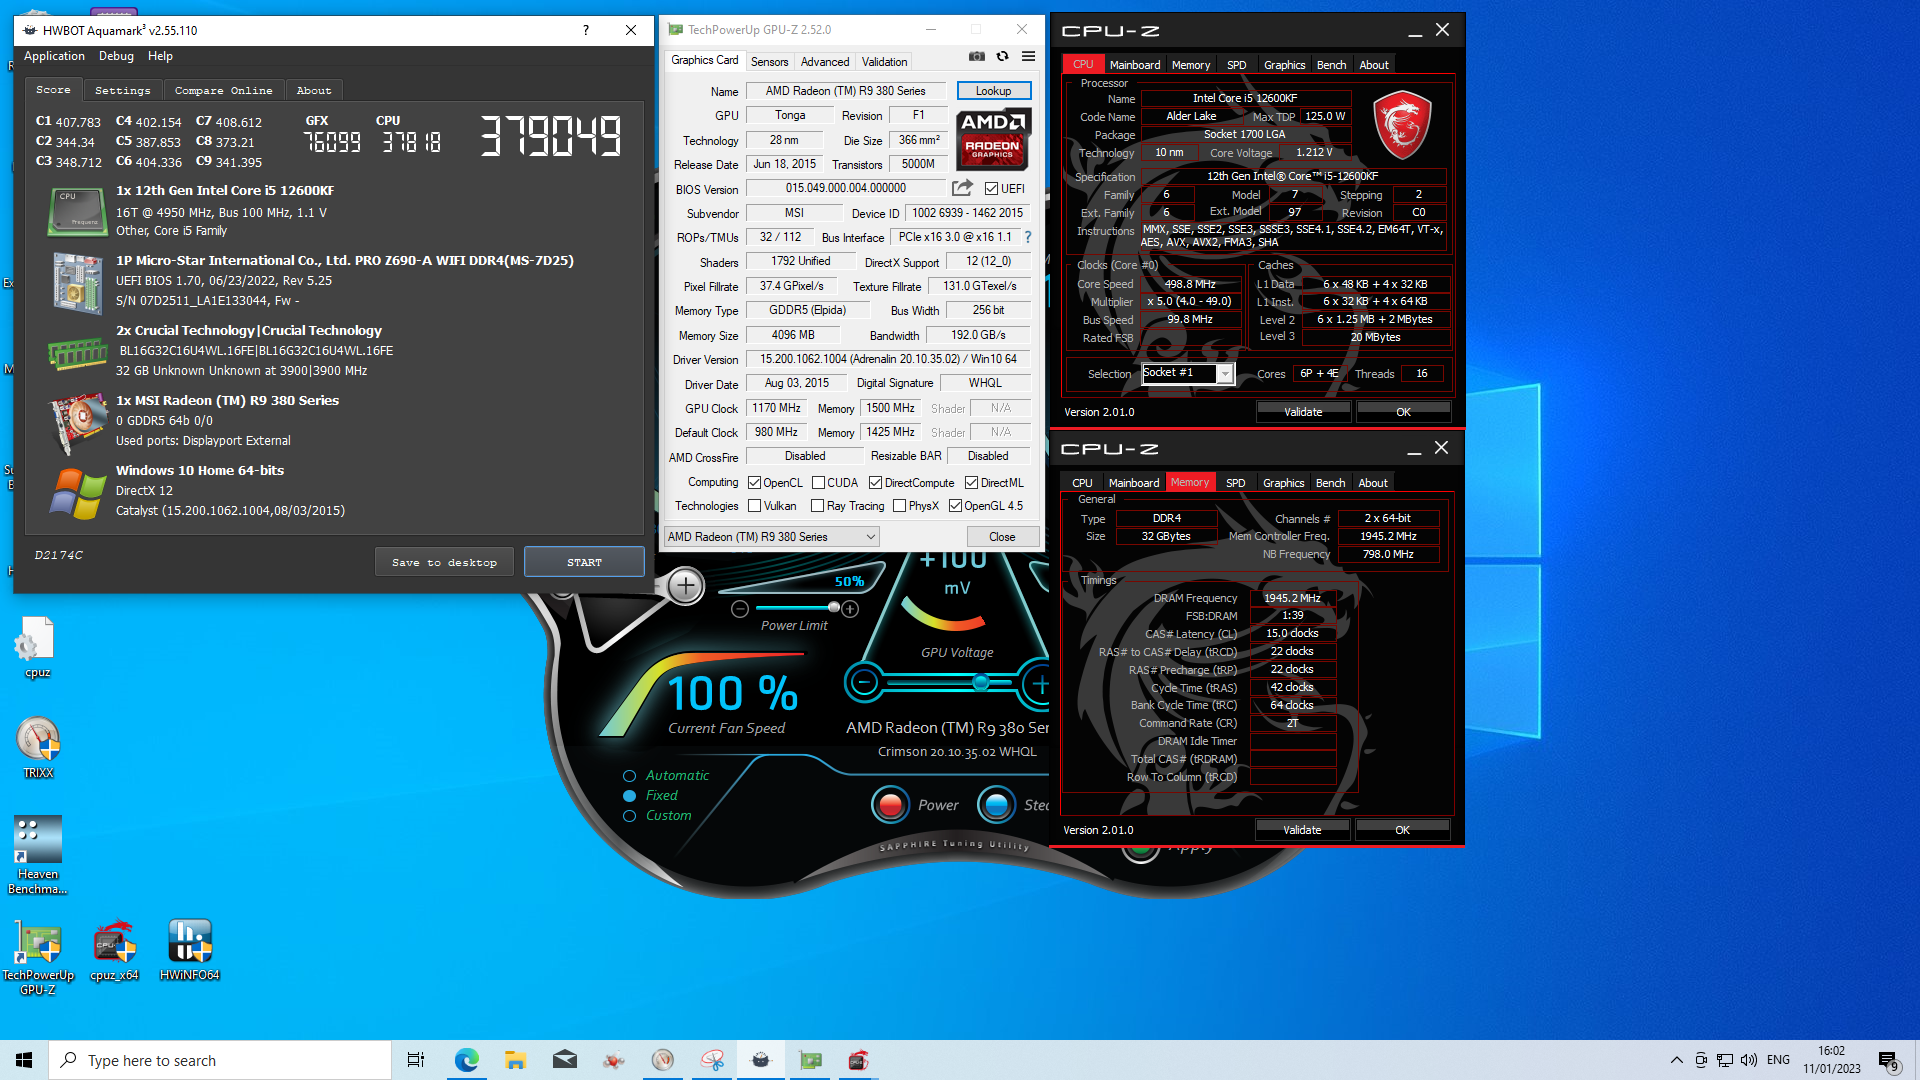Screen dimensions: 1920x1080
Task: Click the START benchmark button
Action: pos(584,562)
